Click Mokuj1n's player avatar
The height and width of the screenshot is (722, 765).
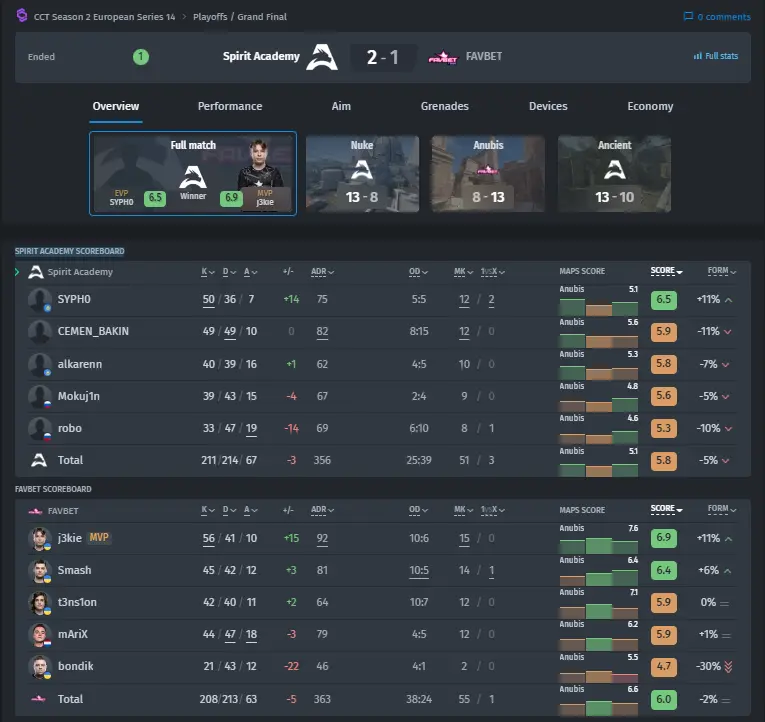(40, 397)
